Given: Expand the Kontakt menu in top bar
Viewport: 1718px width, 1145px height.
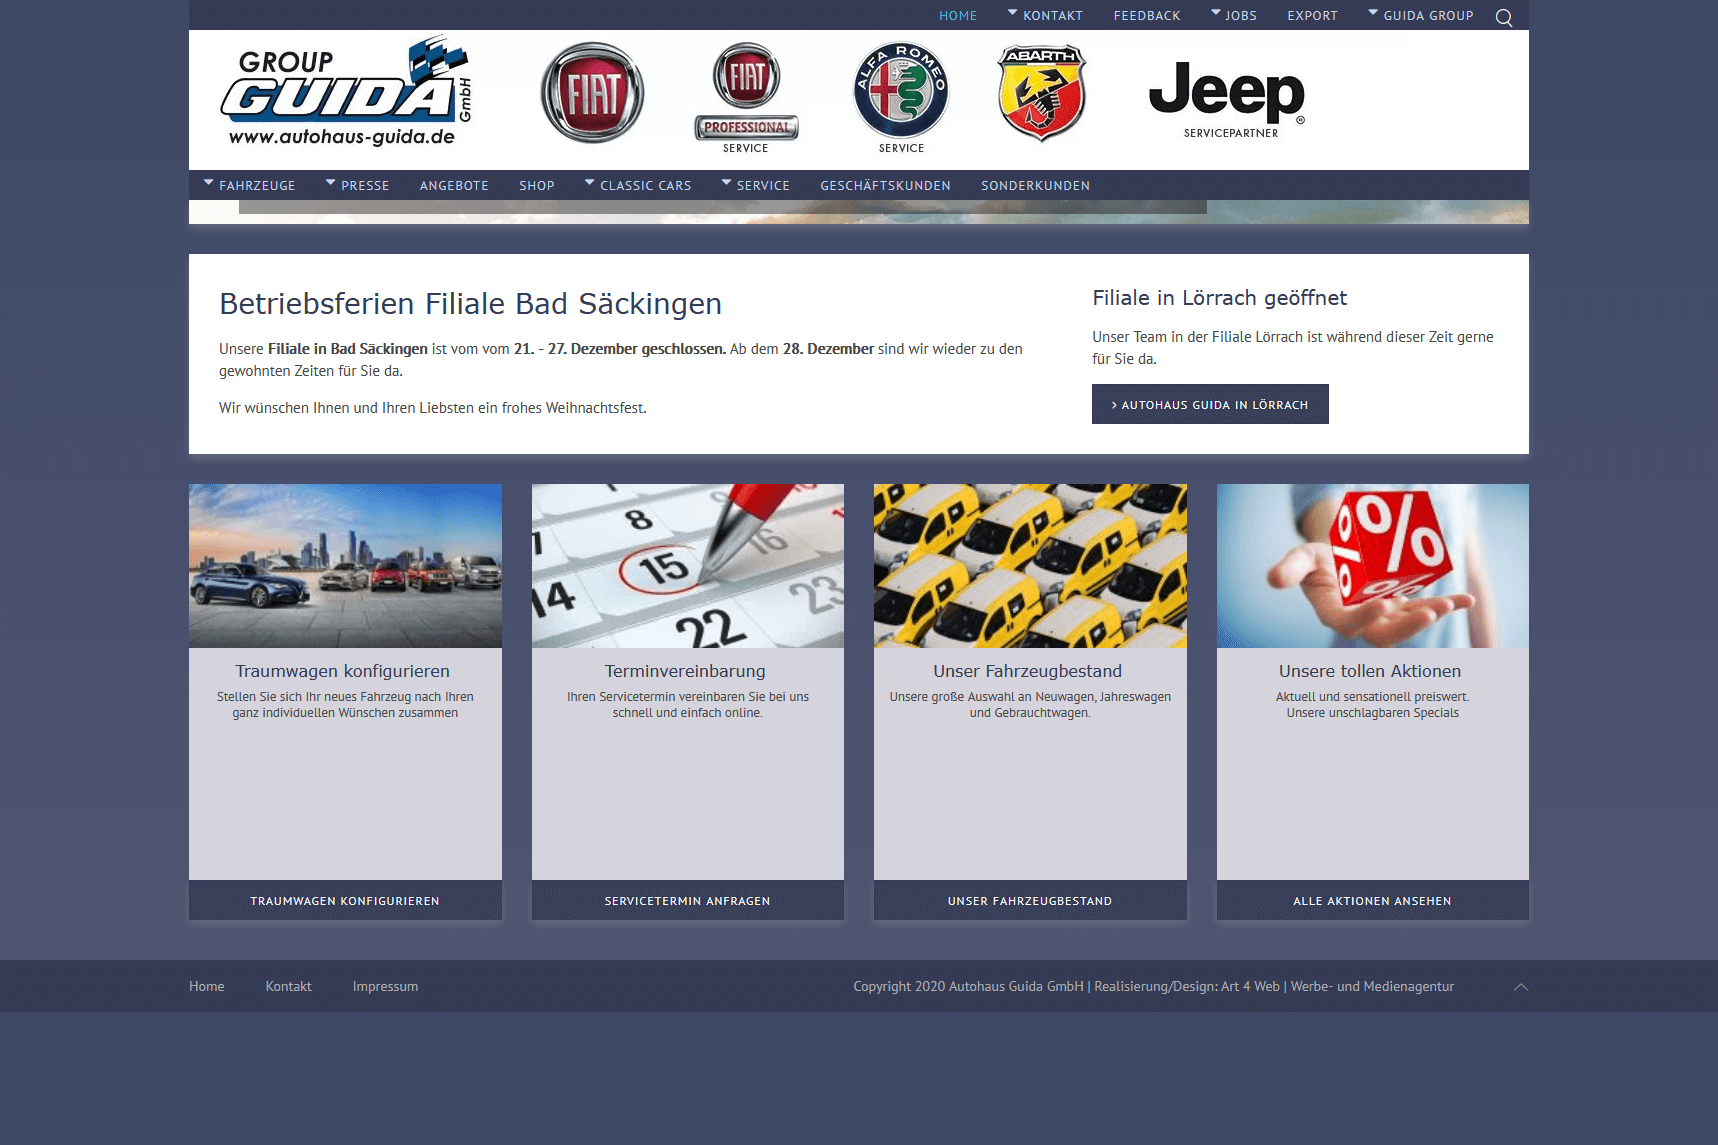Looking at the screenshot, I should point(1046,16).
